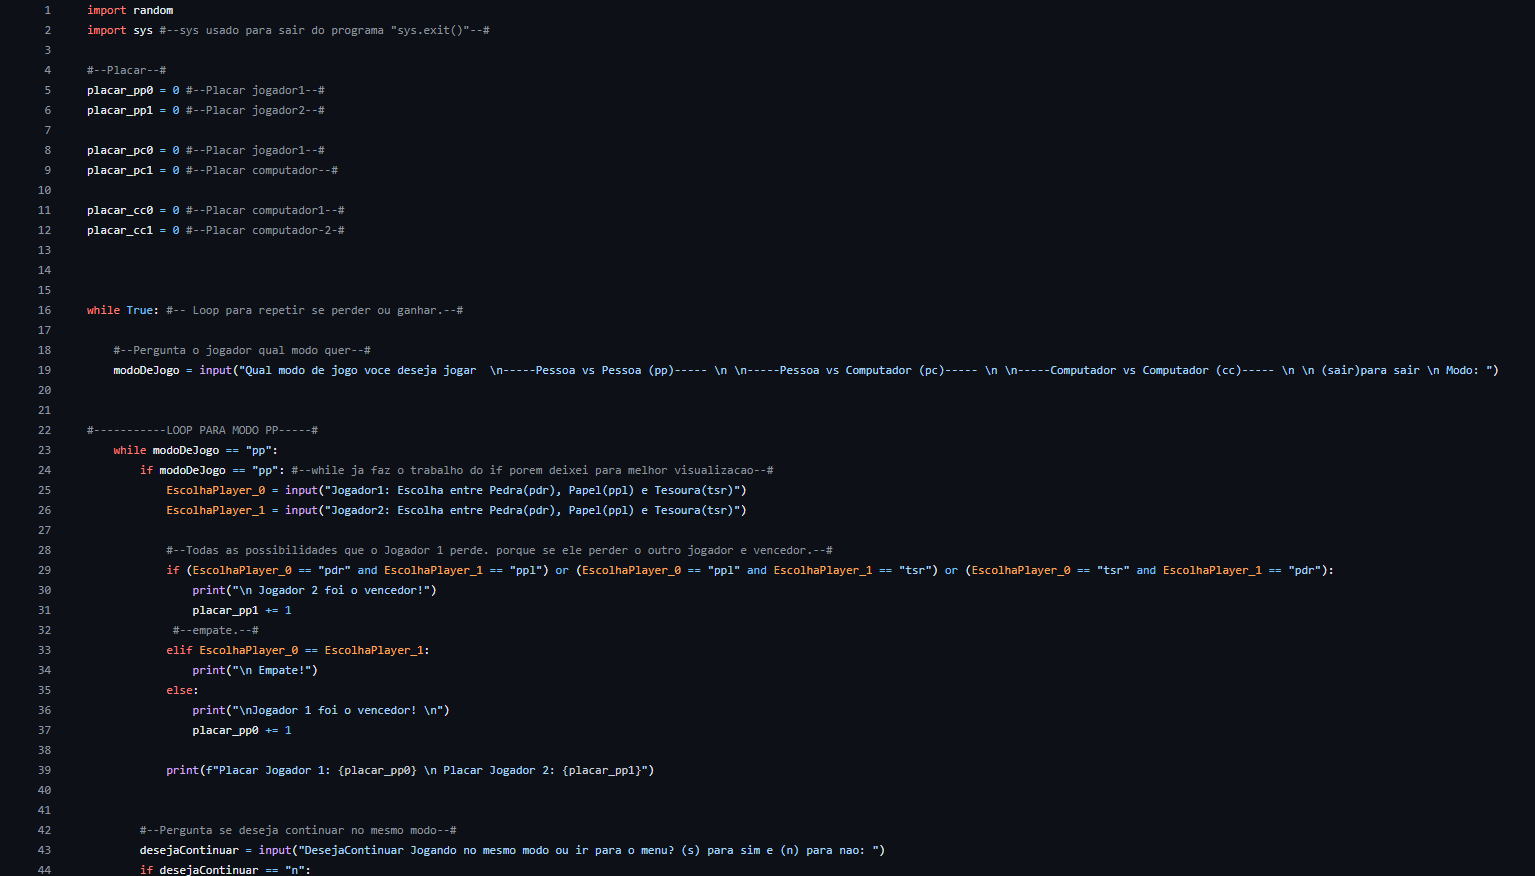Click line number 43 in the gutter
Screen dimensions: 1535x876
(44, 850)
